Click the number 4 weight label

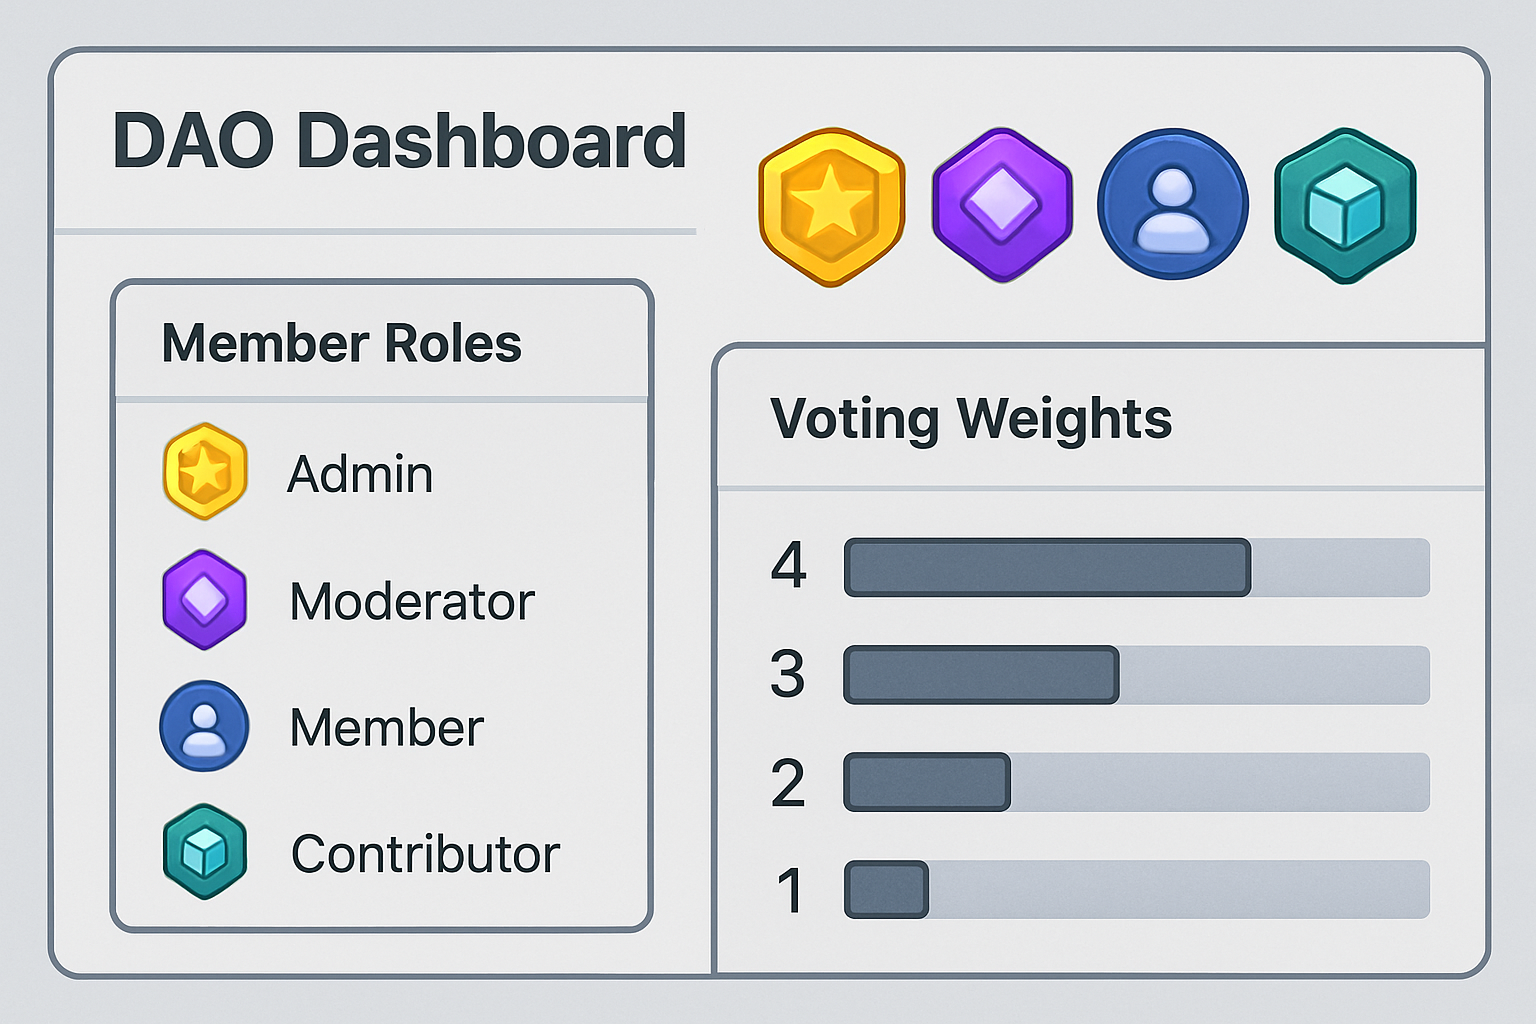[x=788, y=566]
